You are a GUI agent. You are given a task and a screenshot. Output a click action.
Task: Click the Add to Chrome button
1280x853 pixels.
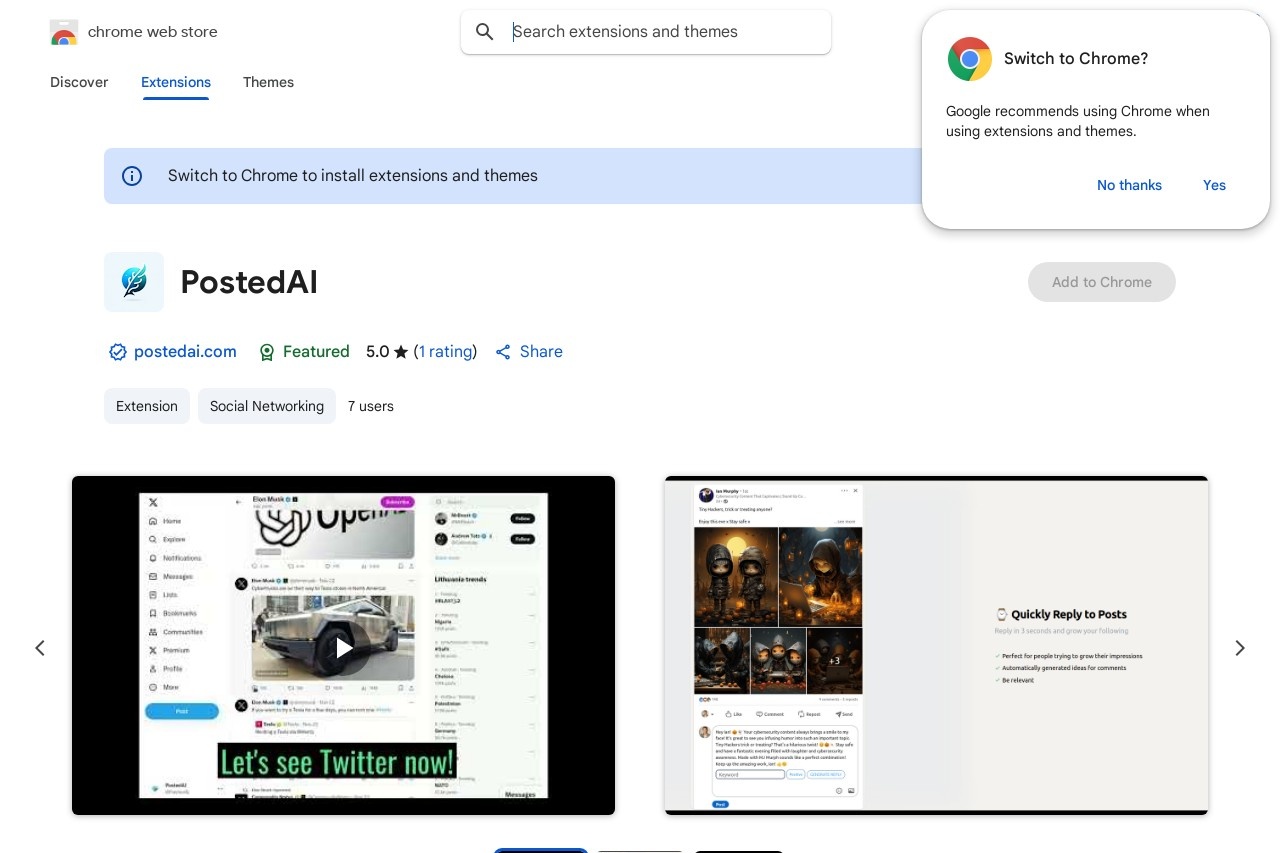(x=1102, y=282)
